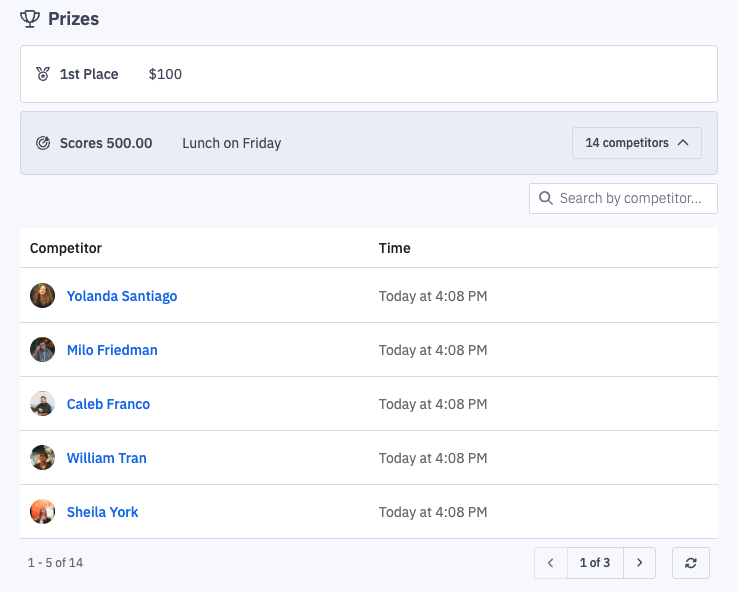Click Caleb Franco's profile picture
738x592 pixels.
point(42,404)
